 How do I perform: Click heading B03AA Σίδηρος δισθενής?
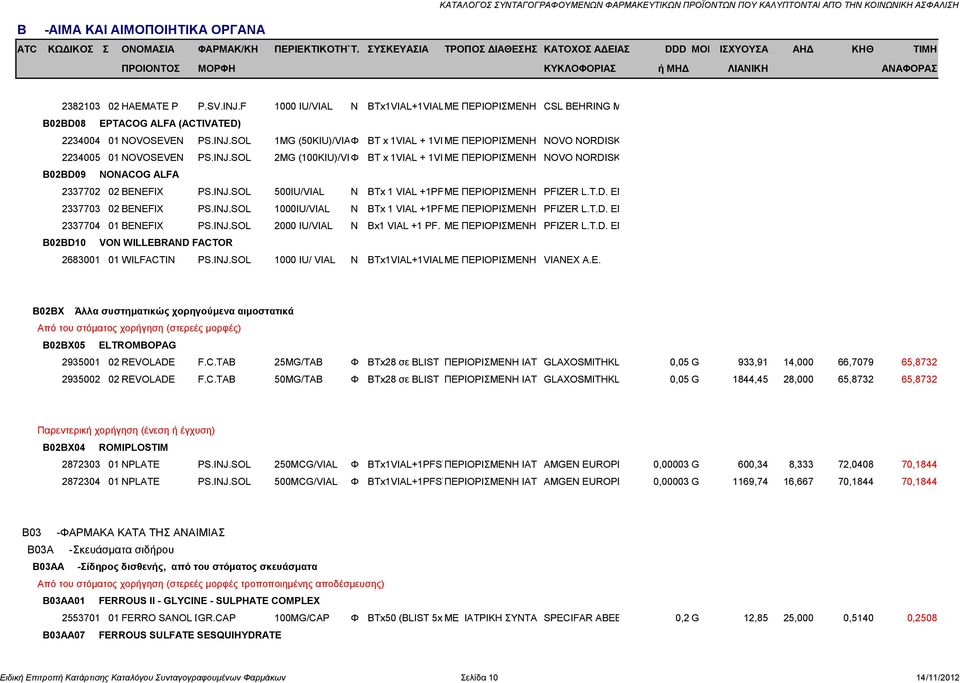174,567
